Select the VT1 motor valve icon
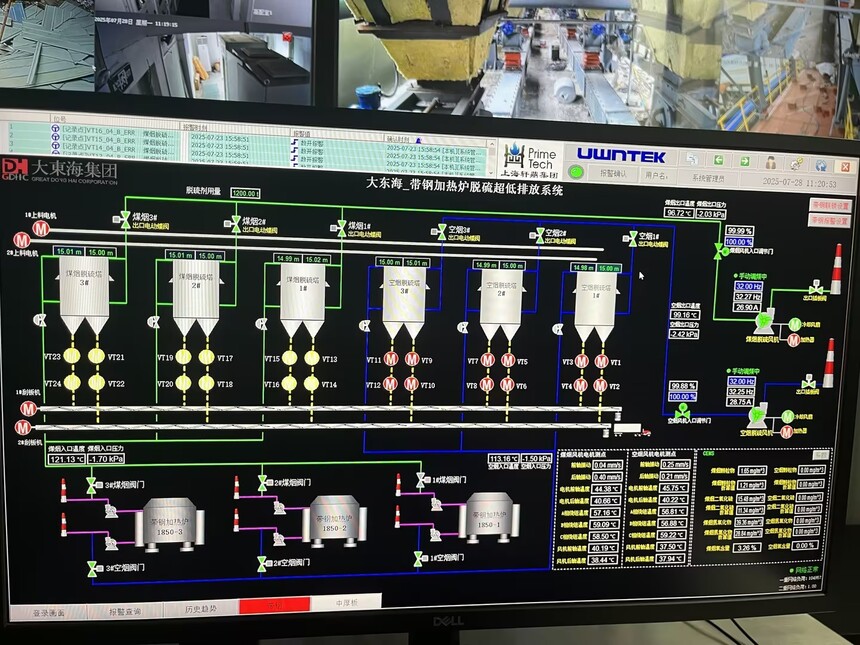Screen dimensions: 860x645 602,360
